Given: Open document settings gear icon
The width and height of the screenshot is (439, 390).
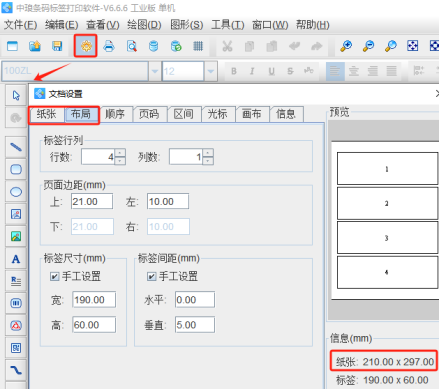Looking at the screenshot, I should 86,46.
